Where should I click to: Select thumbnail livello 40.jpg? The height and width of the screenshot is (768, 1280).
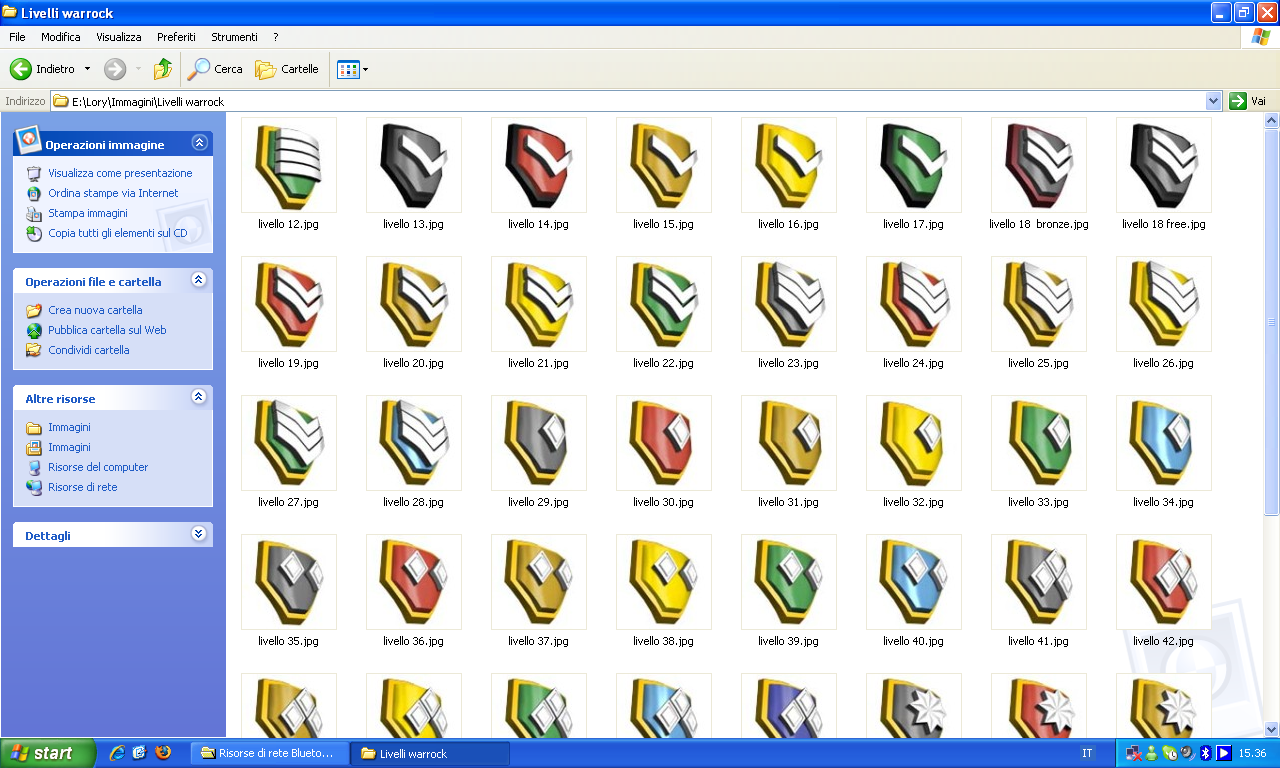(x=914, y=582)
